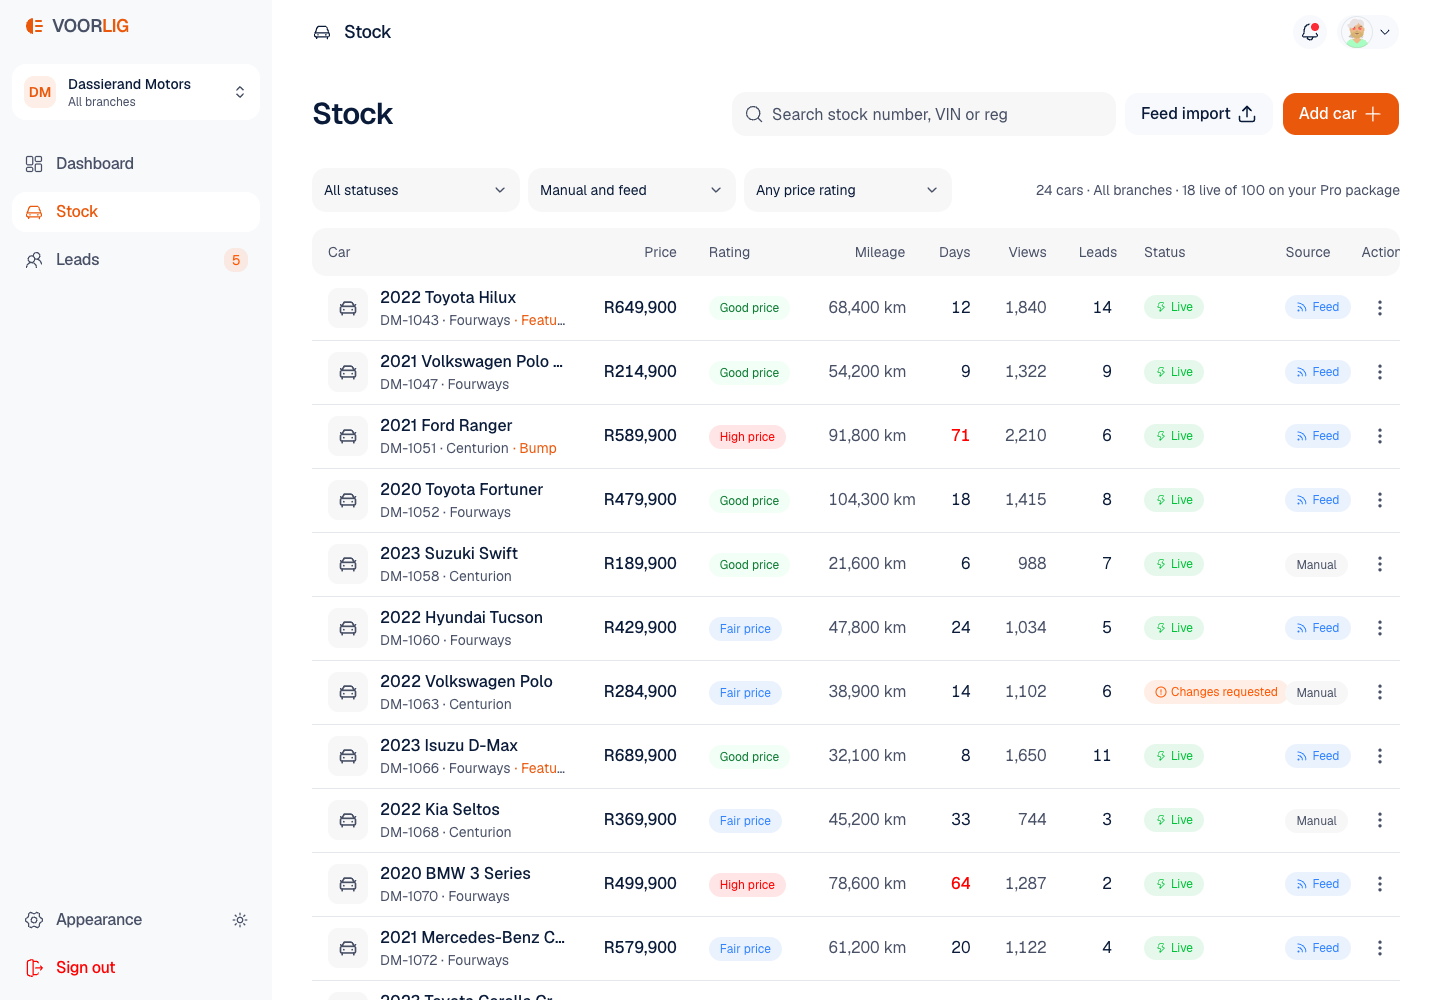Click the Good price badge for 2022 Toyota Hilux
This screenshot has width=1440, height=1000.
coord(749,308)
